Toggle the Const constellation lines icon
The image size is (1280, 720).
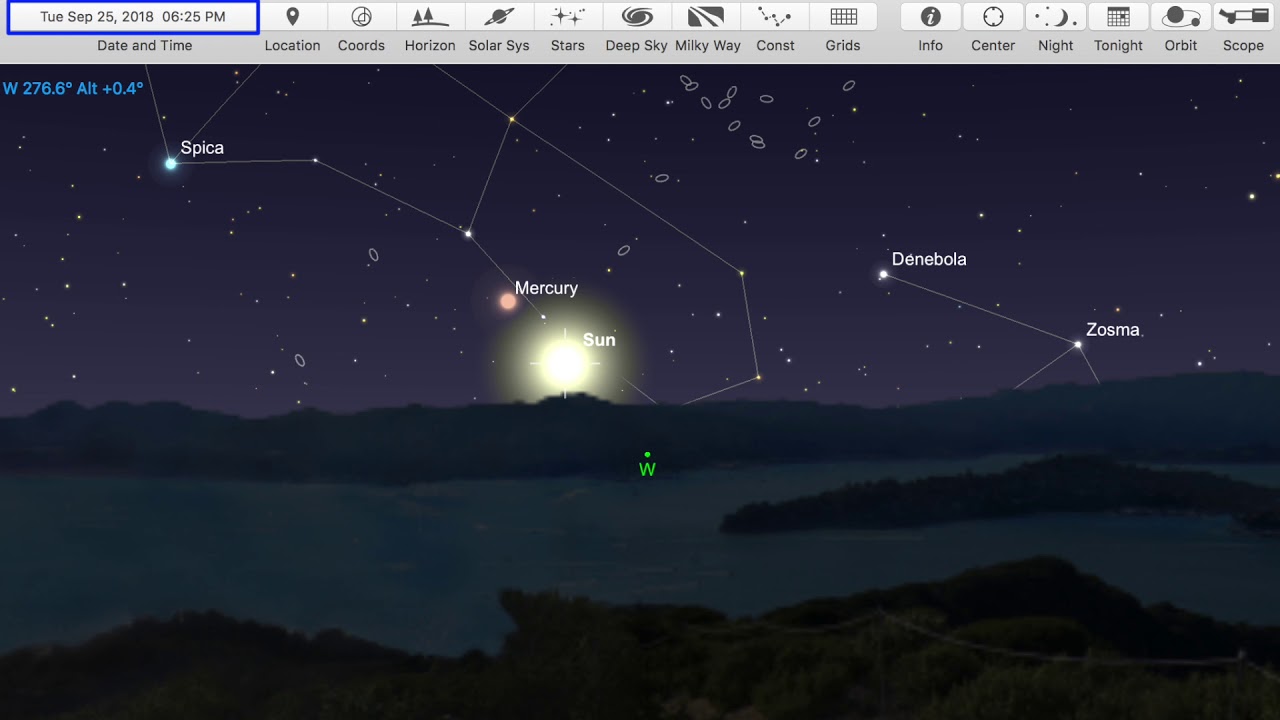click(x=775, y=17)
